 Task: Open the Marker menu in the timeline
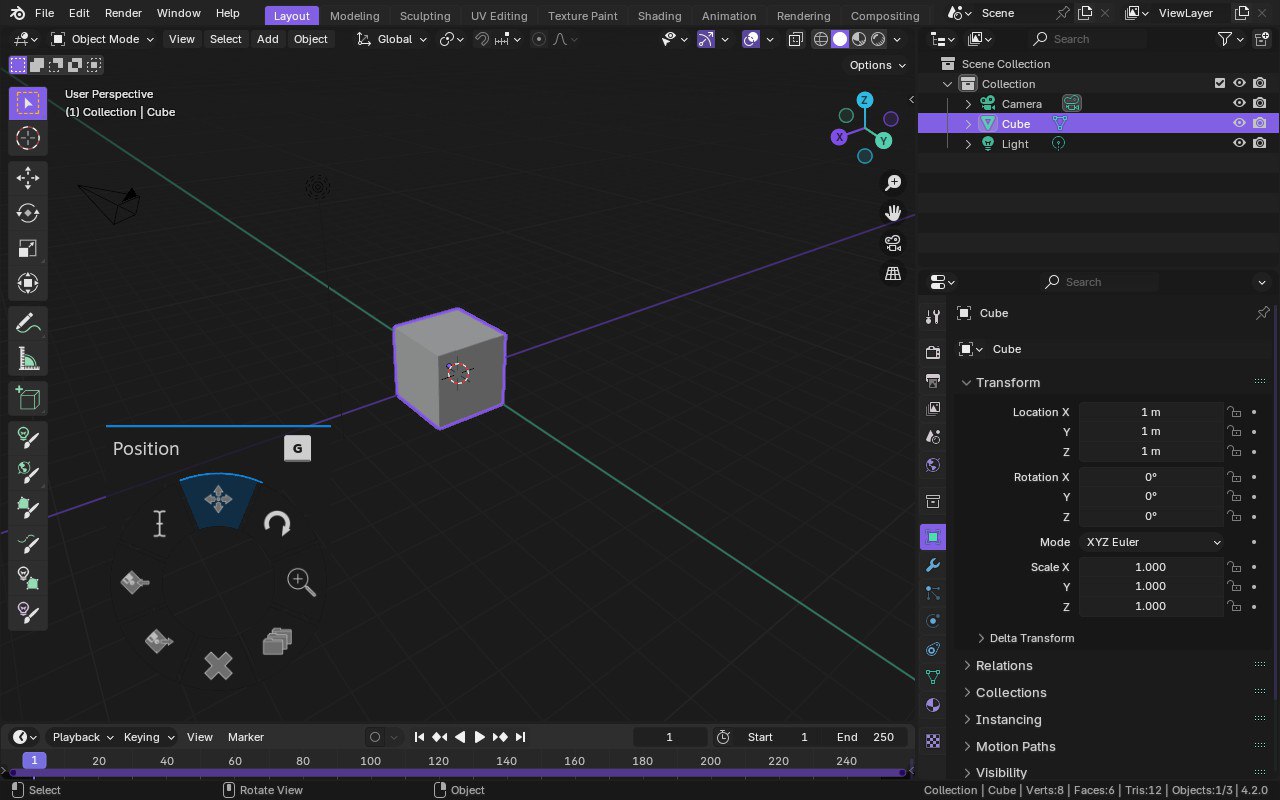(x=245, y=737)
